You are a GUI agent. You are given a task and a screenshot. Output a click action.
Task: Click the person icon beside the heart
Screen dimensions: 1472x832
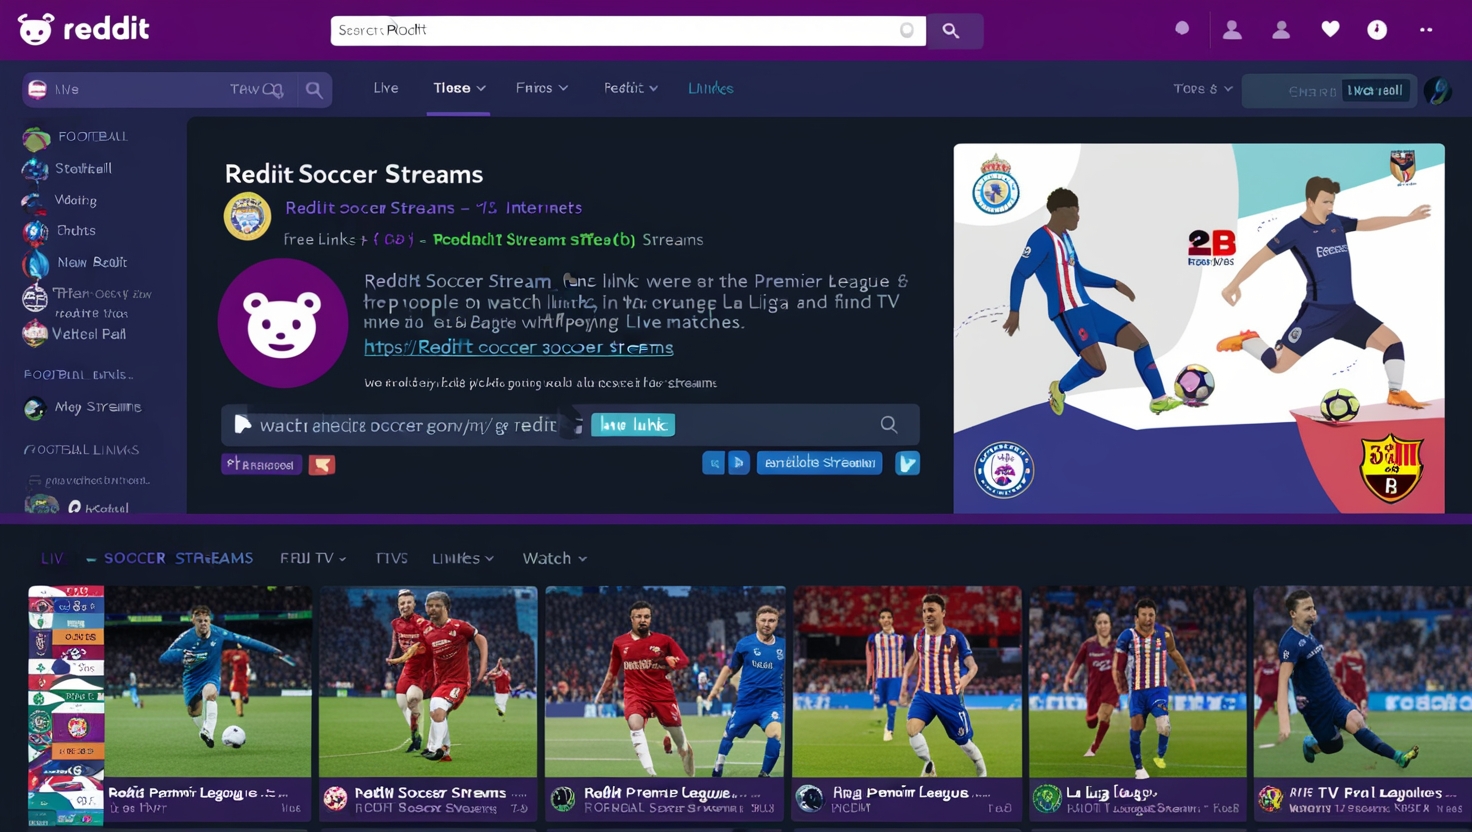pos(1281,30)
